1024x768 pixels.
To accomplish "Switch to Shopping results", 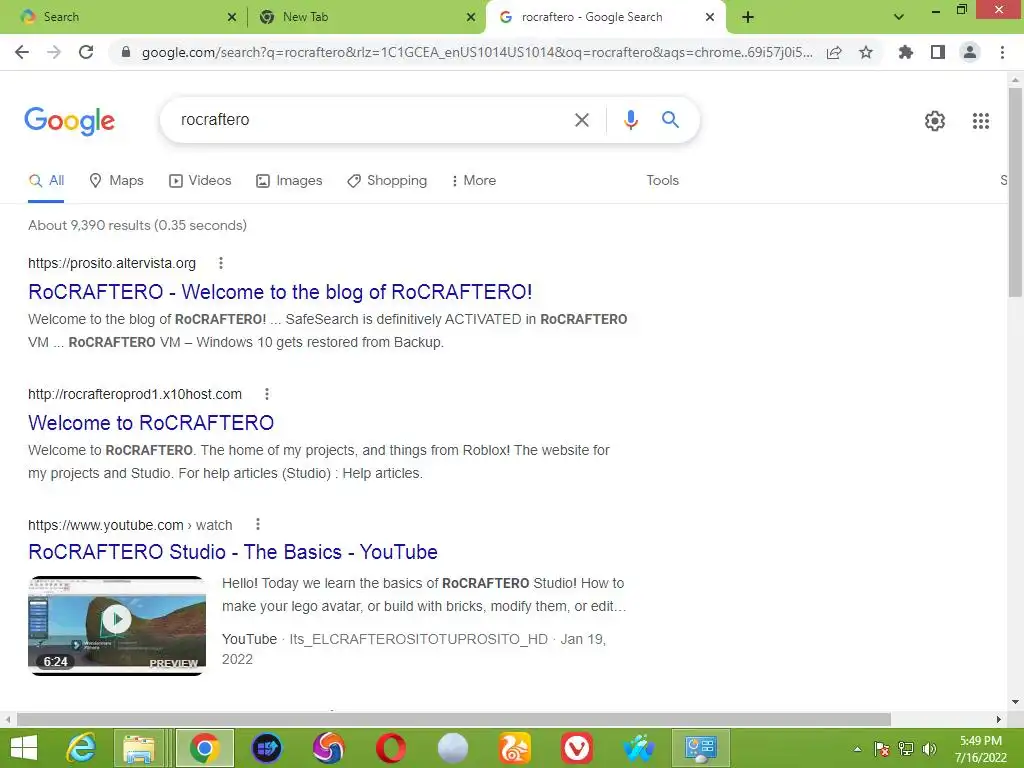I will 387,181.
